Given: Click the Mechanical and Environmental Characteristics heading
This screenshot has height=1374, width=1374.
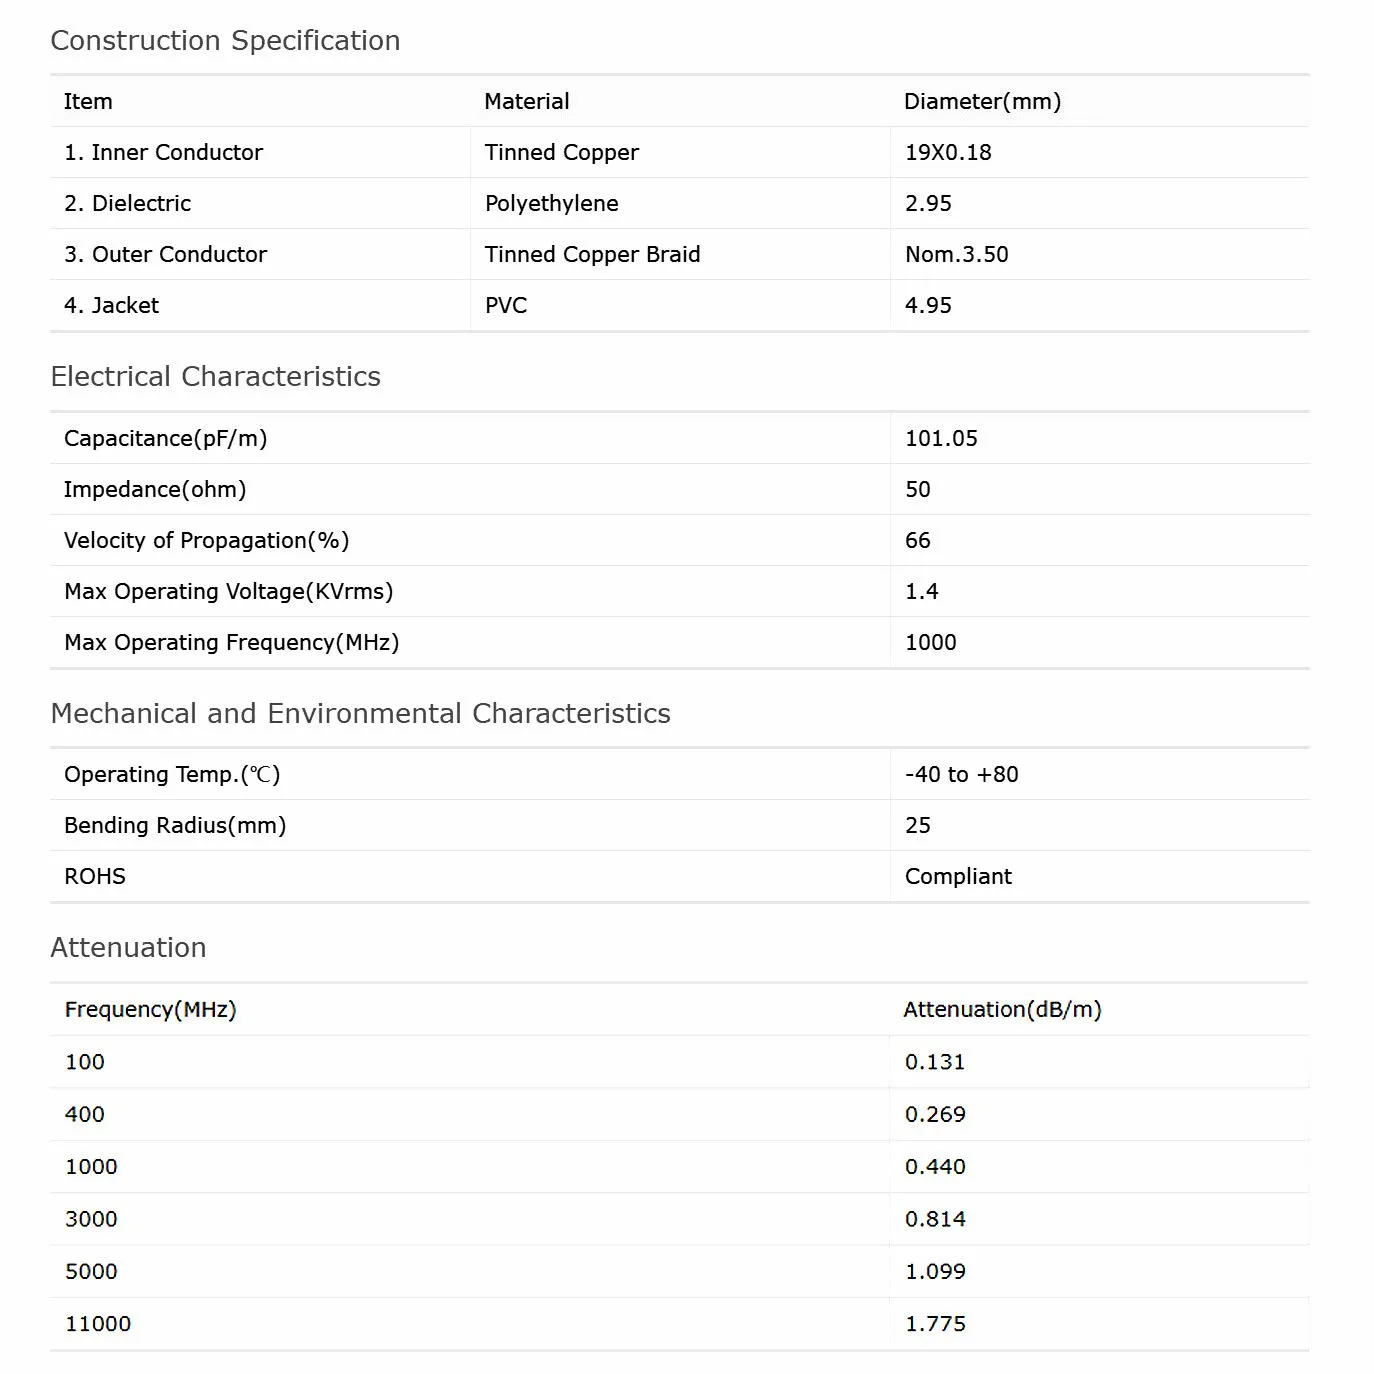Looking at the screenshot, I should [x=360, y=714].
